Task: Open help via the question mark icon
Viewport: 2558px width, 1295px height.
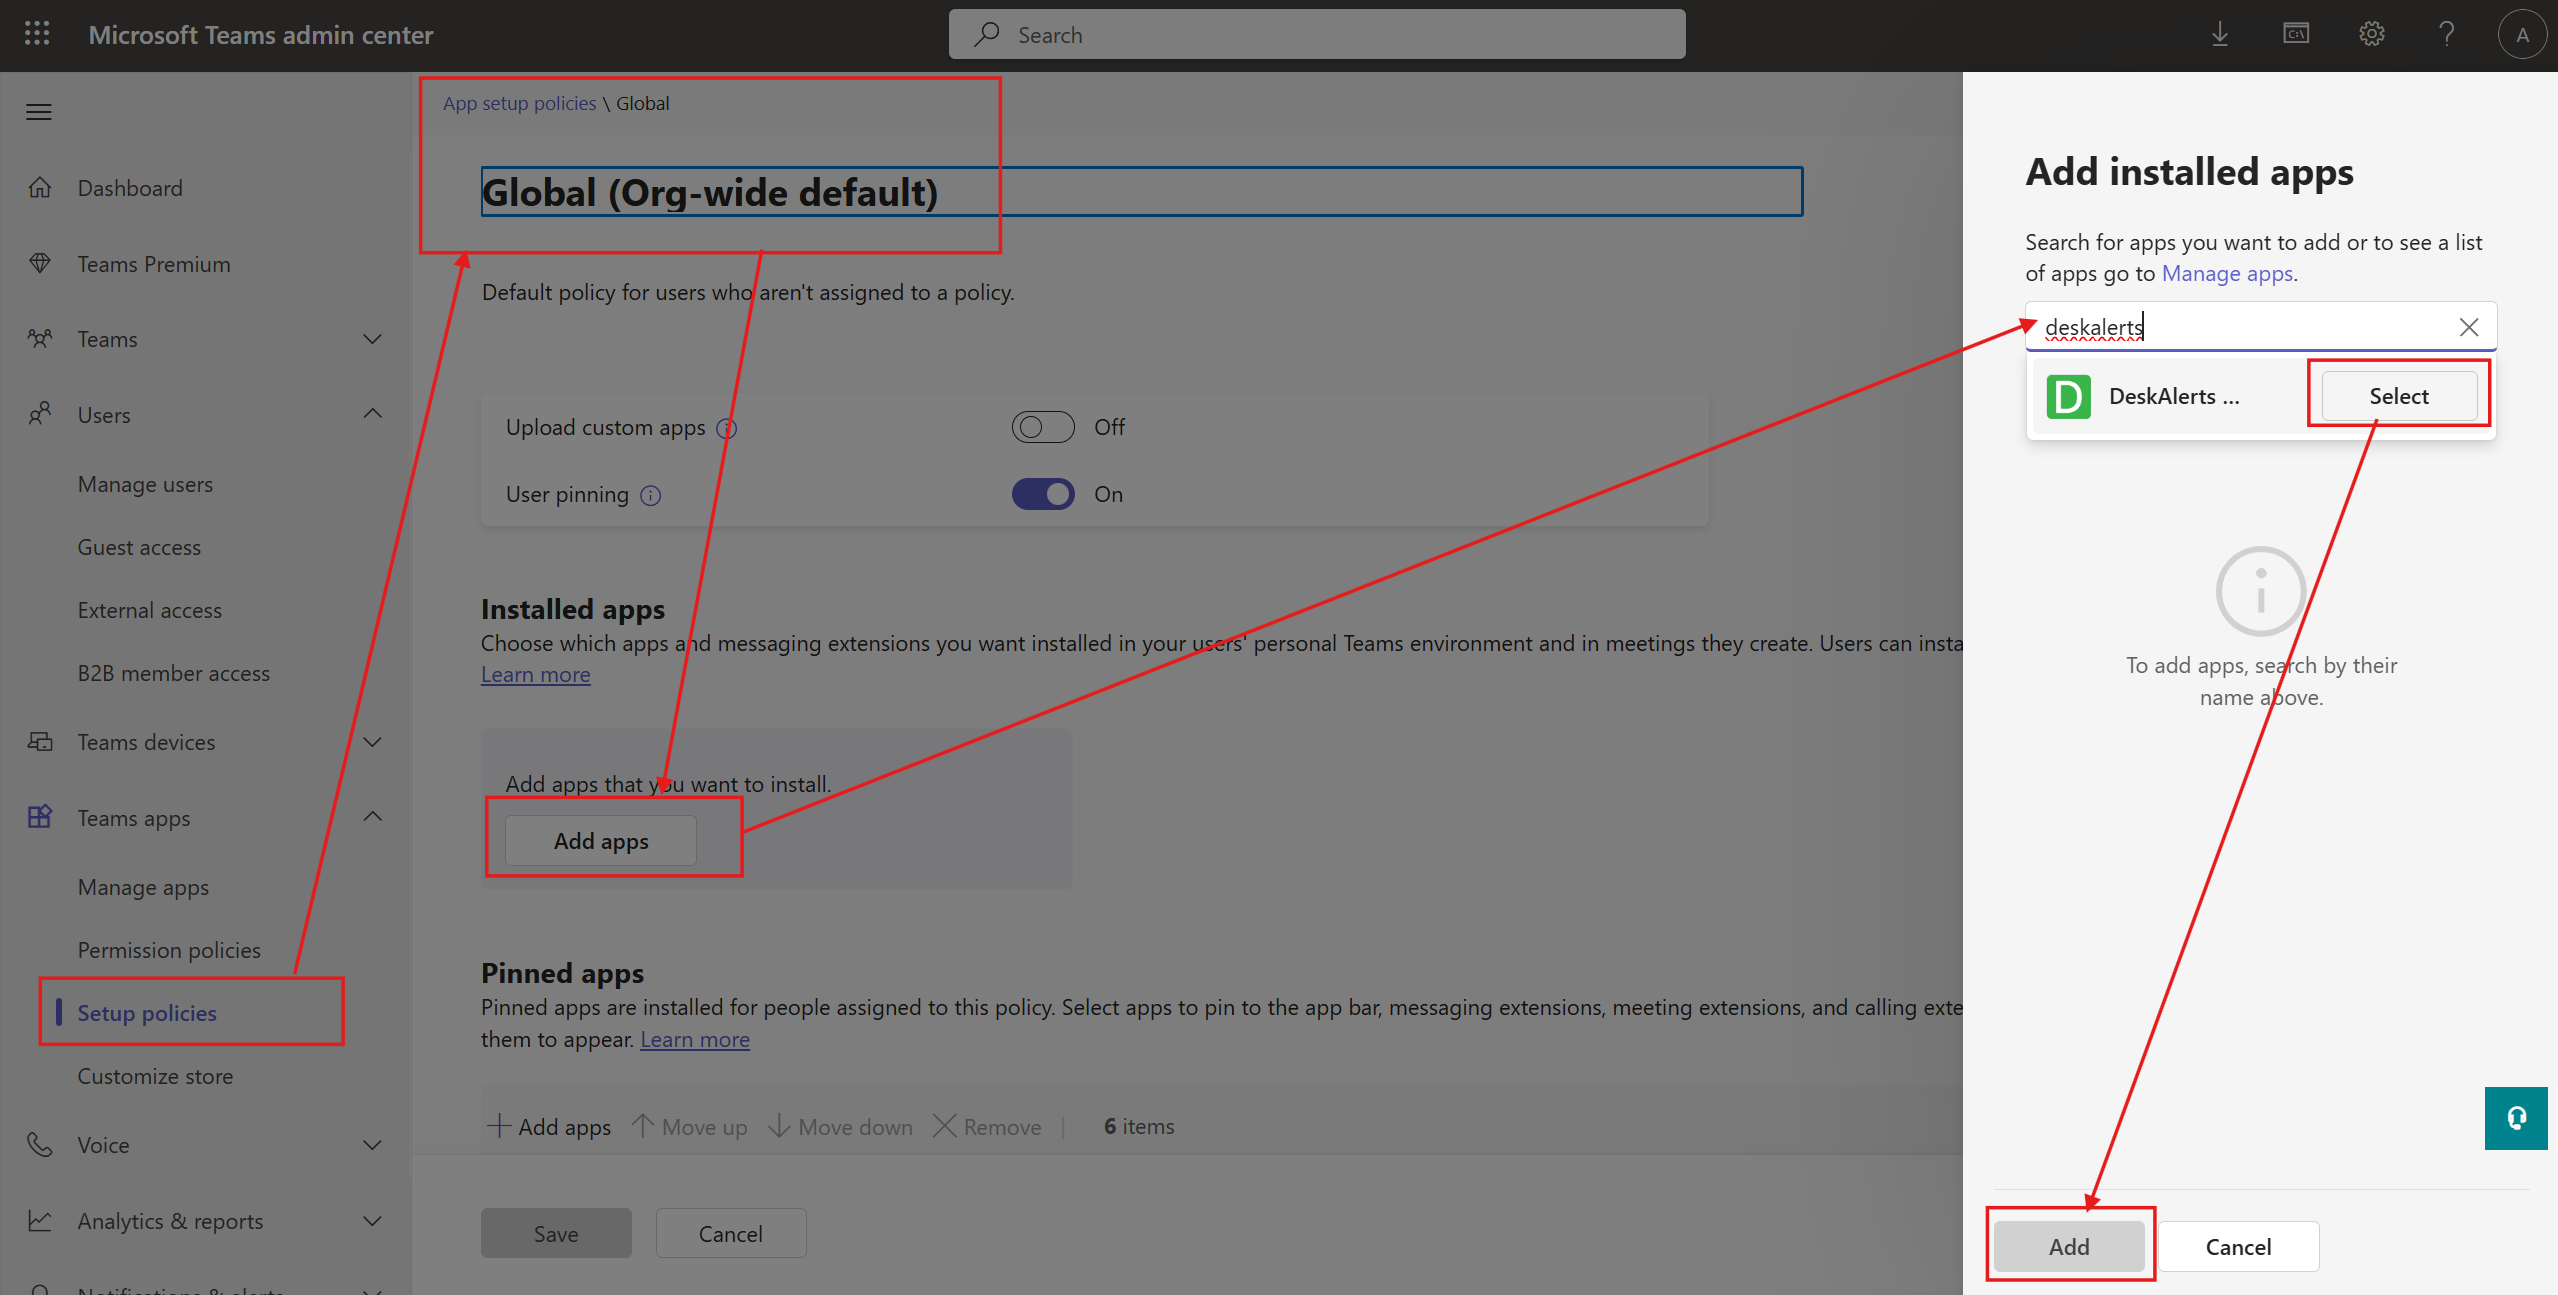Action: (x=2447, y=33)
